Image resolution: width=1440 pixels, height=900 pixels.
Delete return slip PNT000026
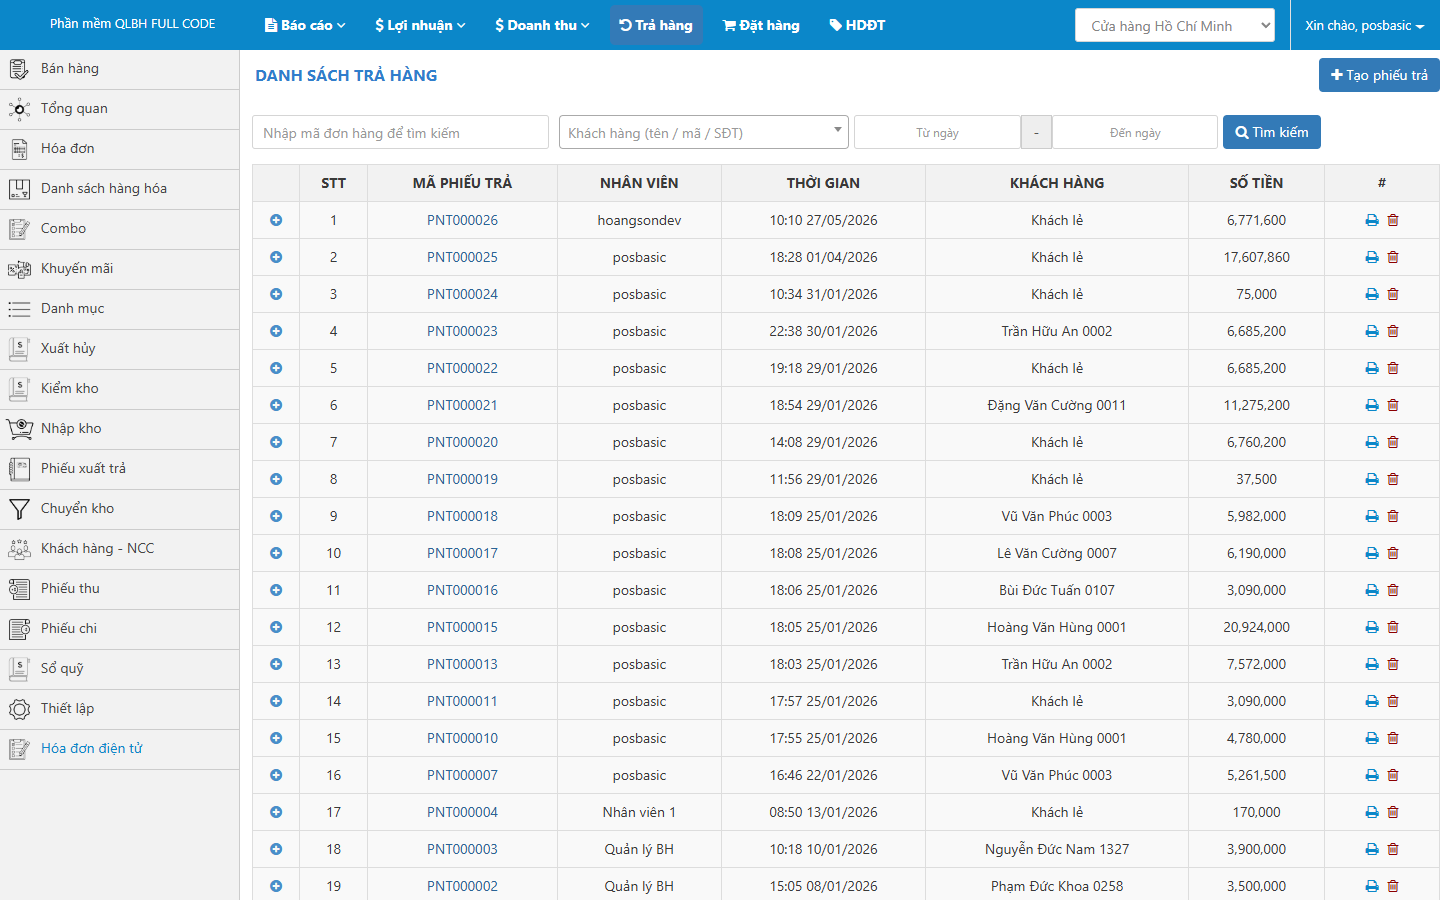coord(1393,220)
